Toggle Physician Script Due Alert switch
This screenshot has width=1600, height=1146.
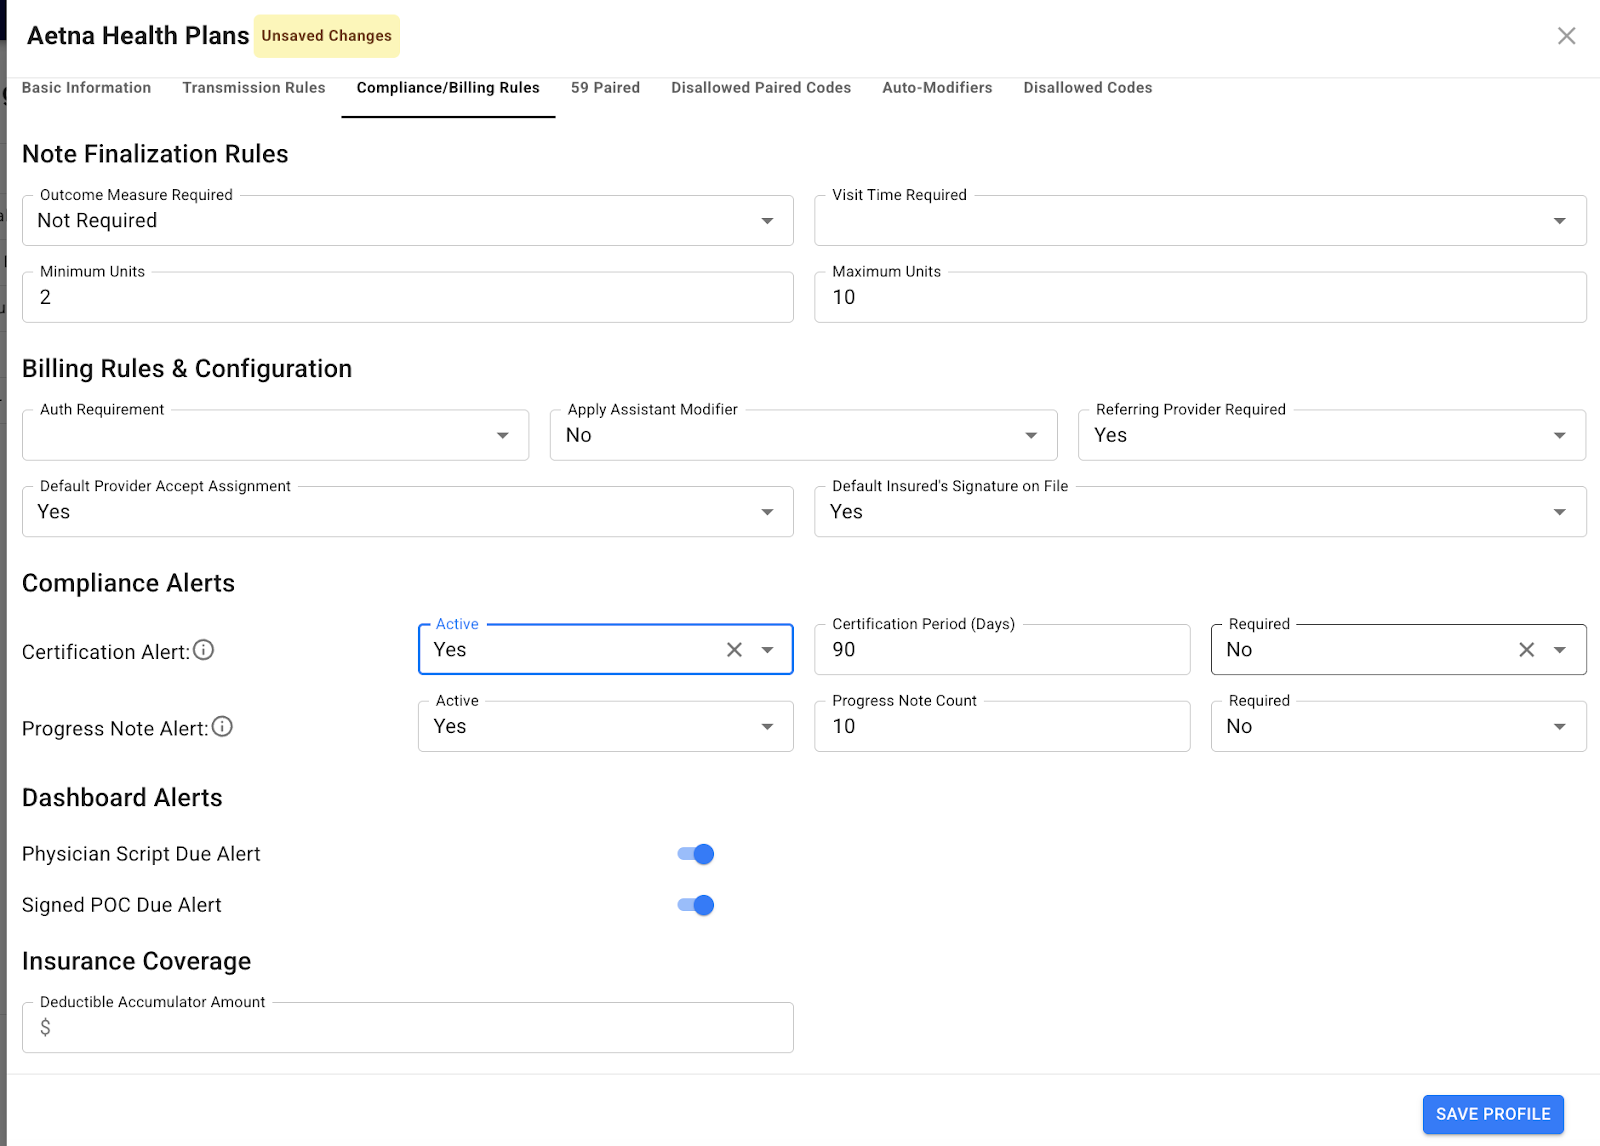695,854
